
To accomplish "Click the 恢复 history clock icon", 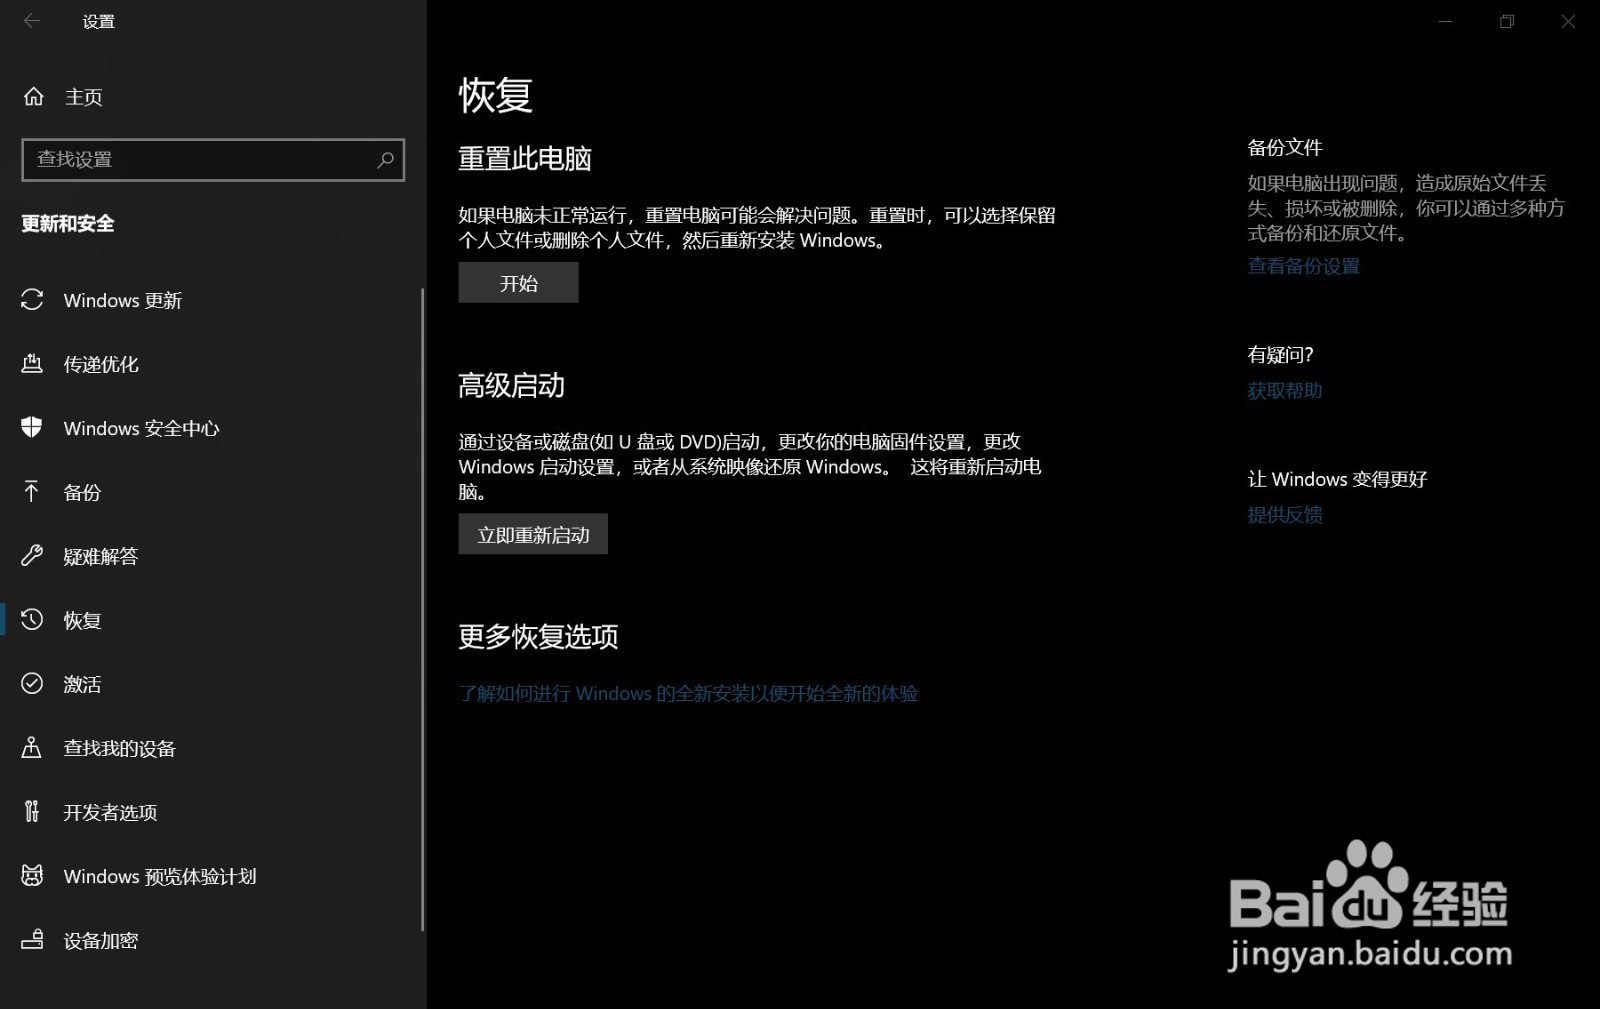I will tap(32, 620).
